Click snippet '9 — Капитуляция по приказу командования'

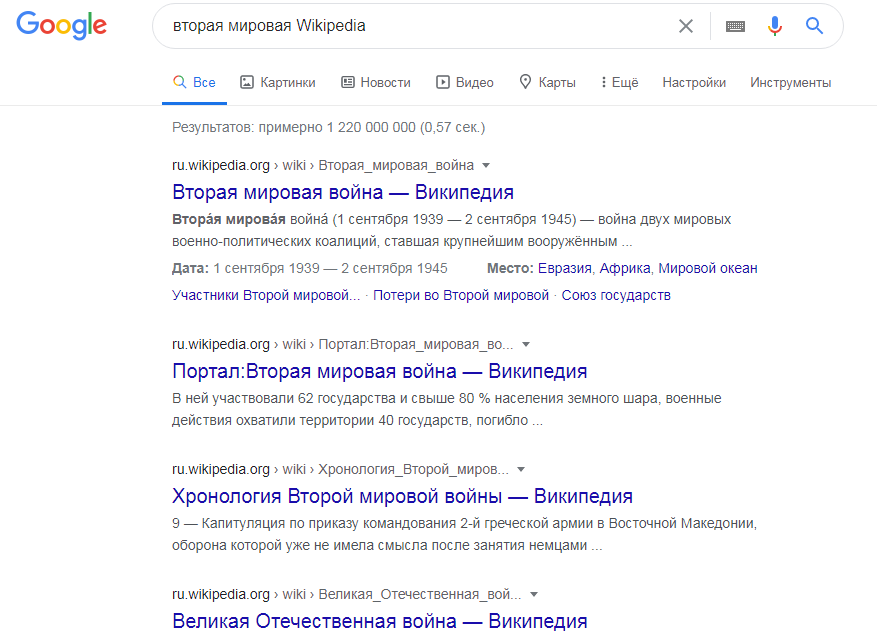[464, 534]
